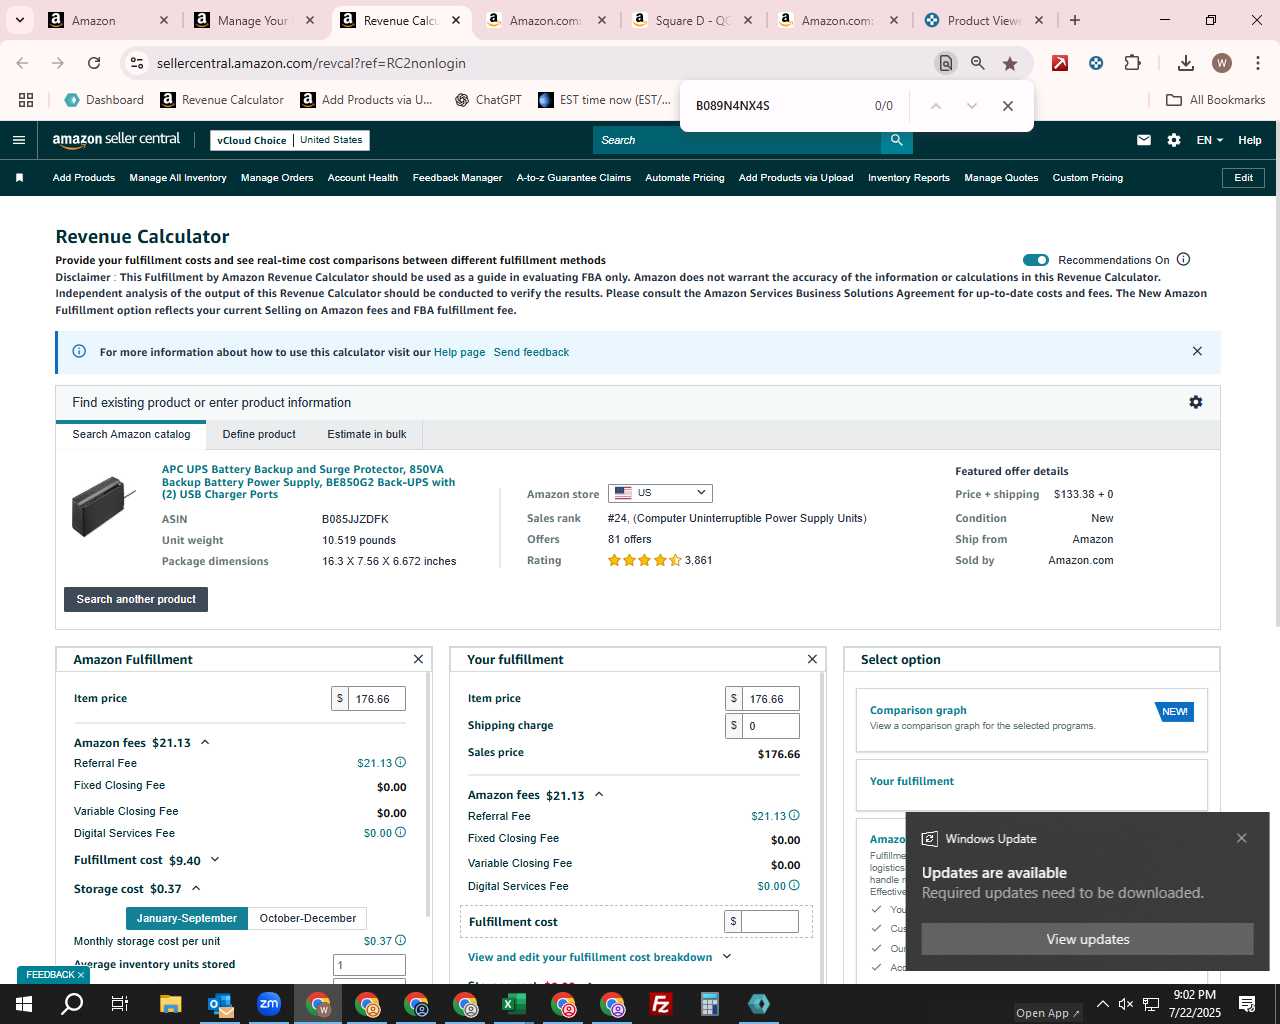This screenshot has height=1024, width=1280.
Task: Open the Chrome downloads icon
Action: [x=1186, y=63]
